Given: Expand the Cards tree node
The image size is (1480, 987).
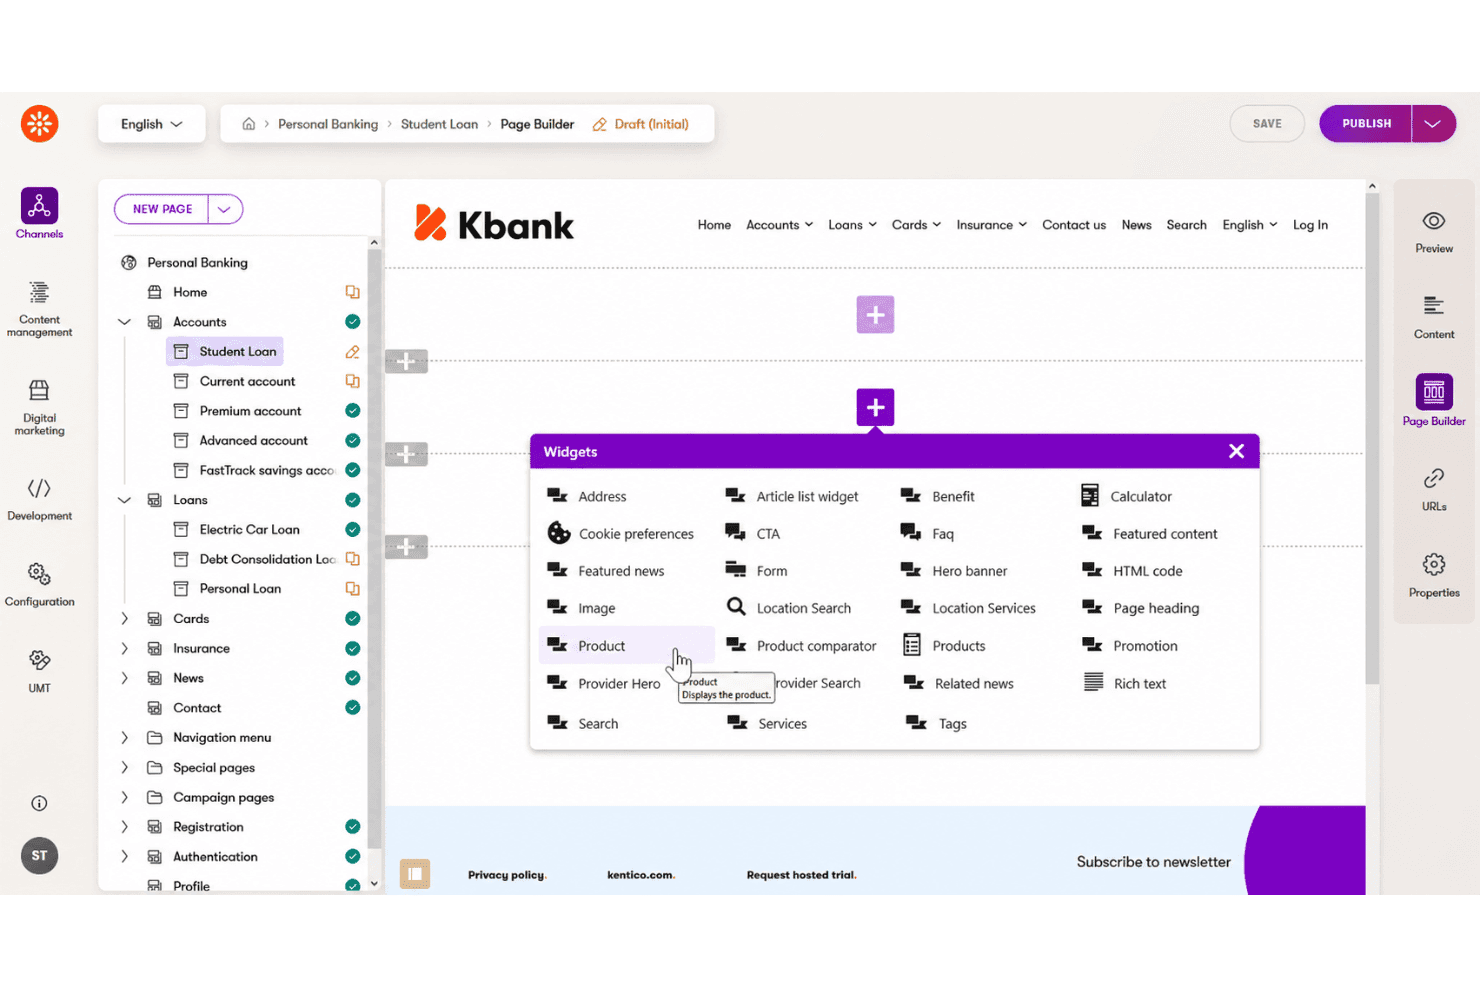Looking at the screenshot, I should [124, 619].
